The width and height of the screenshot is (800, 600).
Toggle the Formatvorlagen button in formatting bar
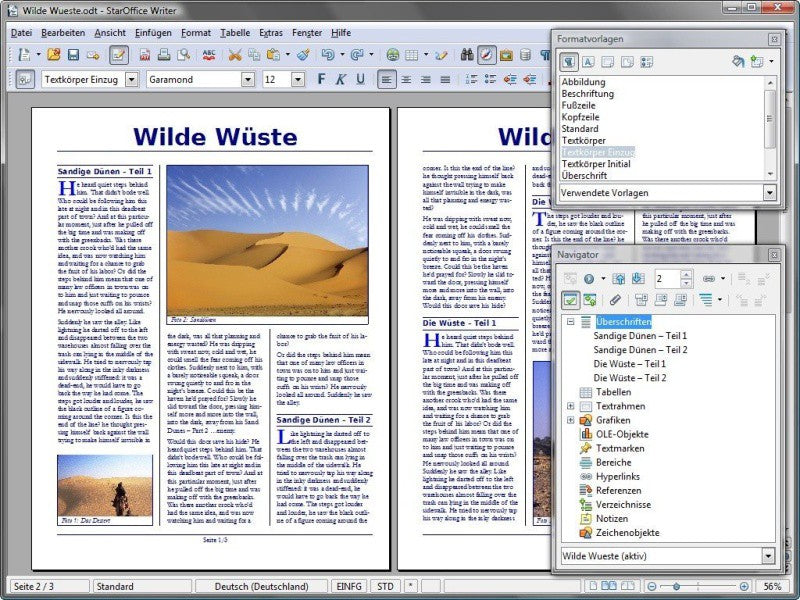coord(25,79)
